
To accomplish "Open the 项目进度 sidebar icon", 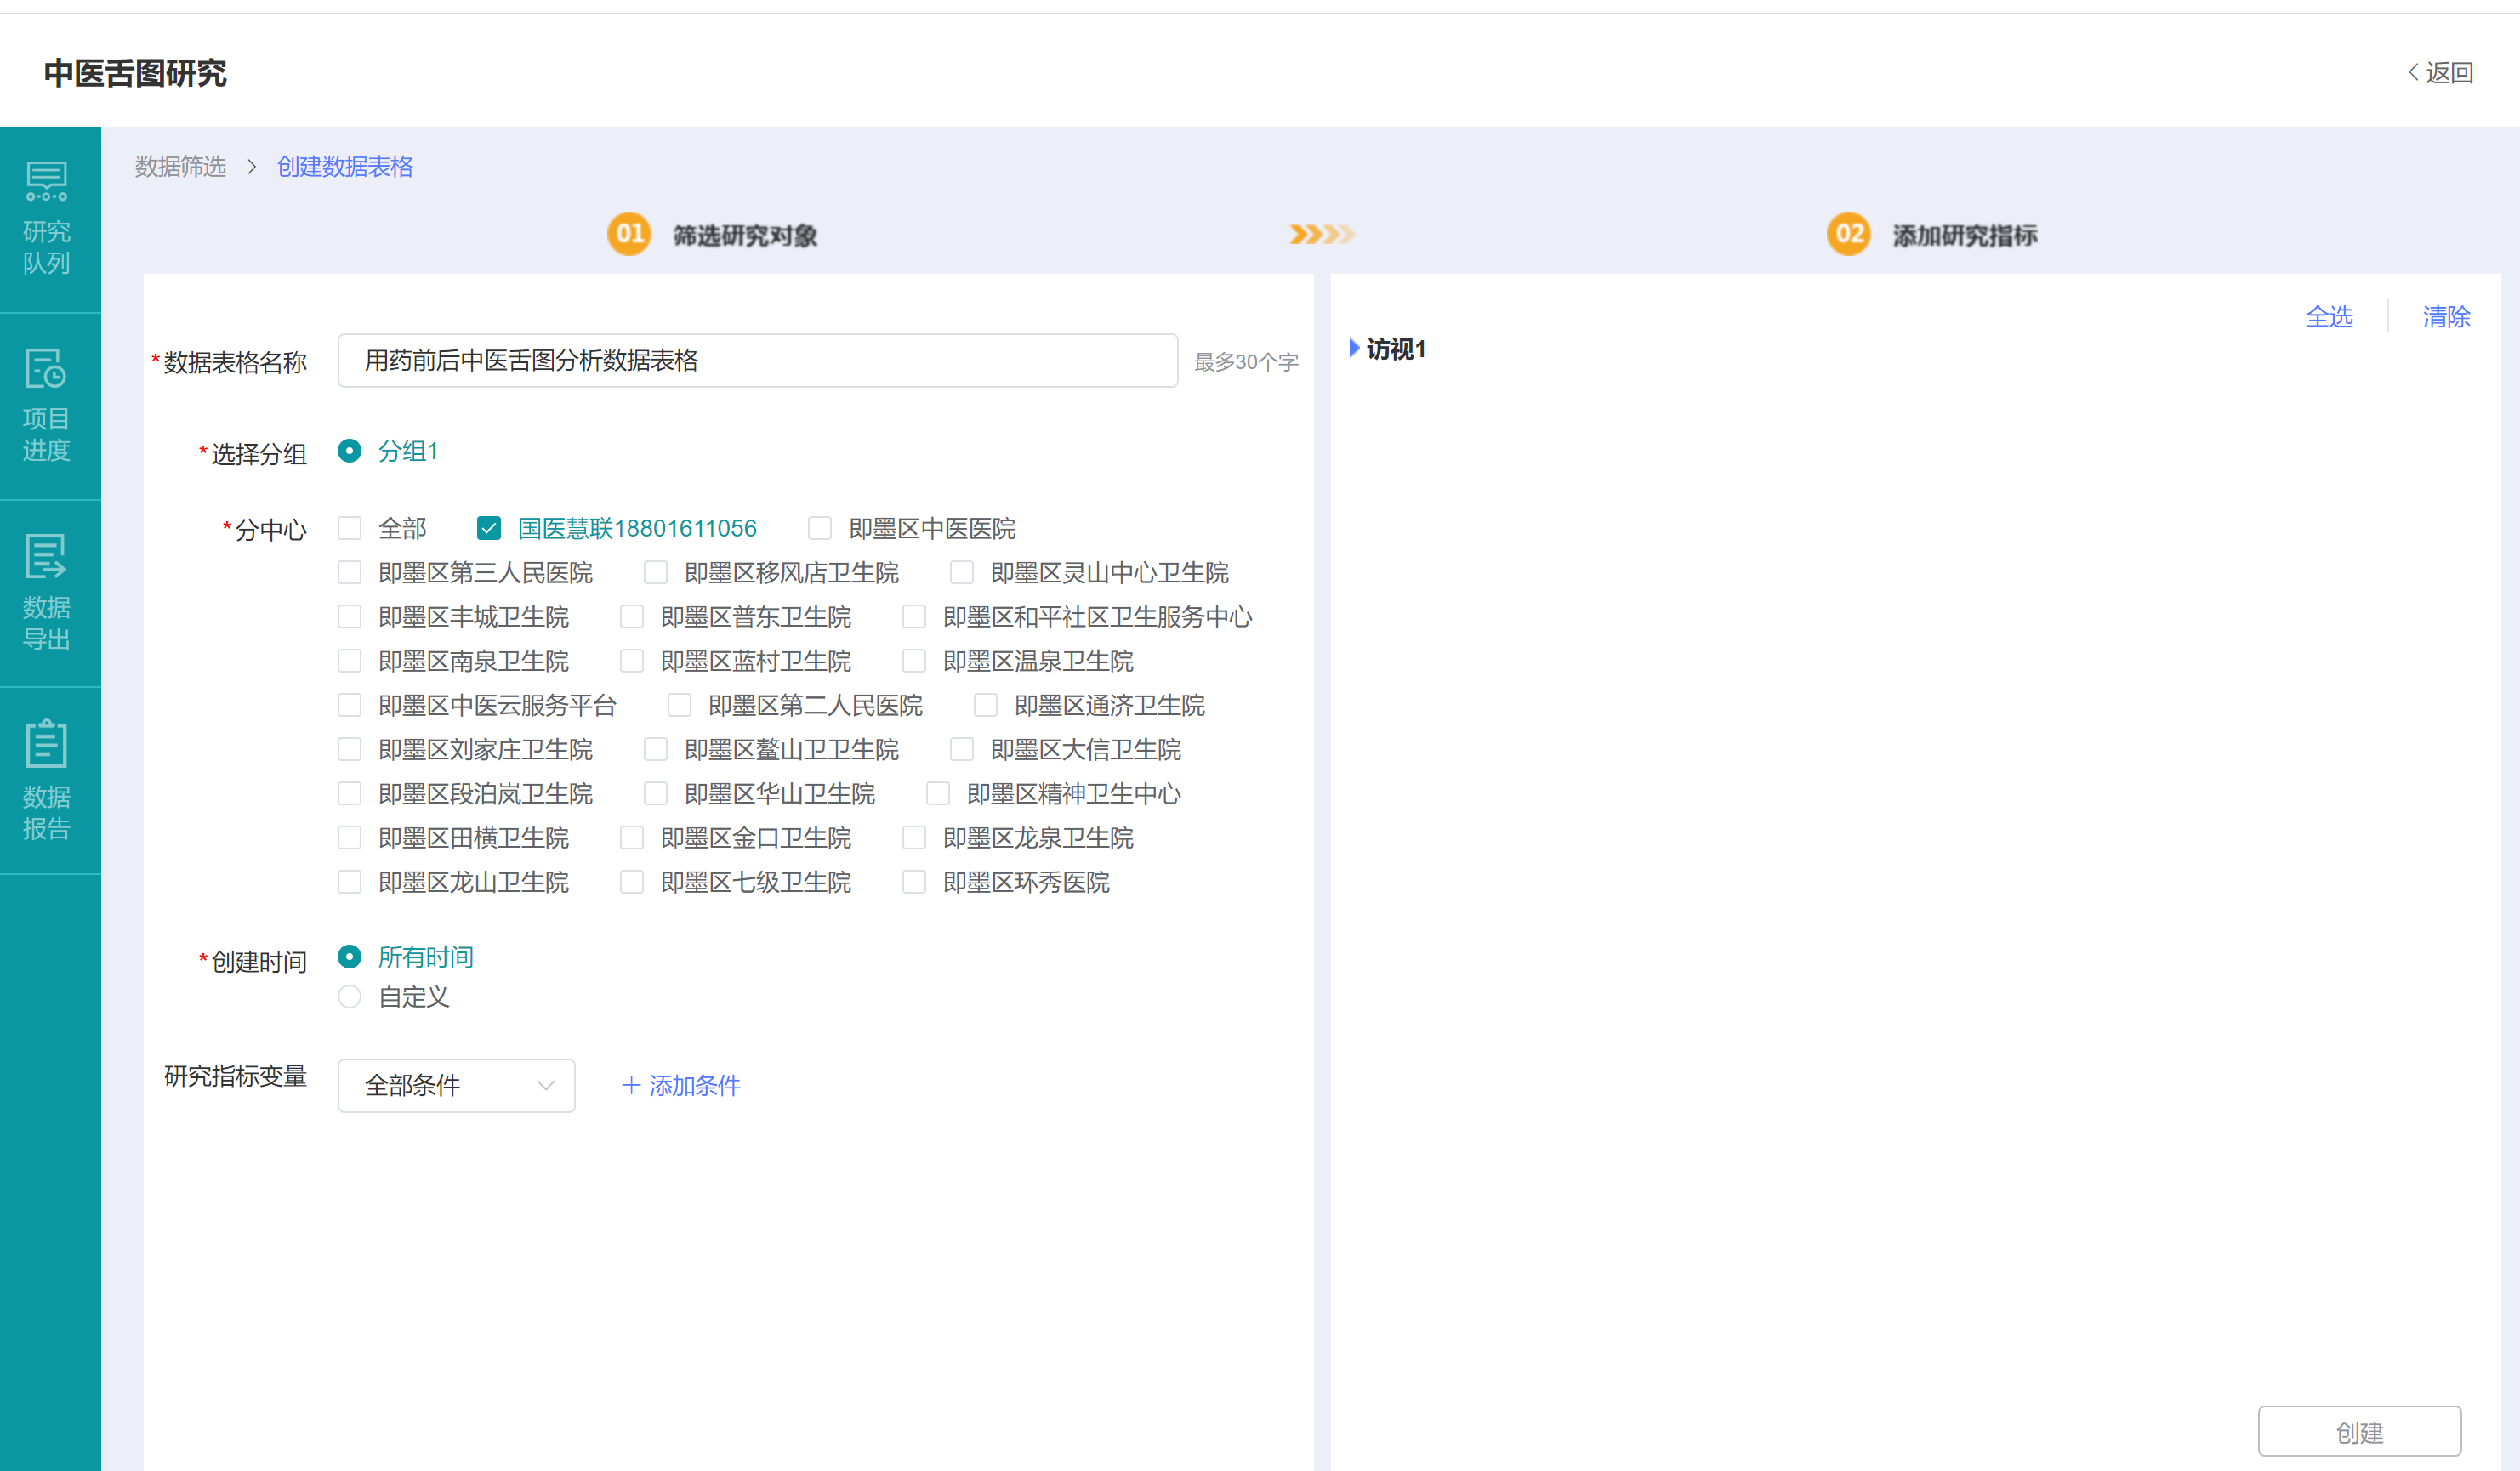I will 47,369.
